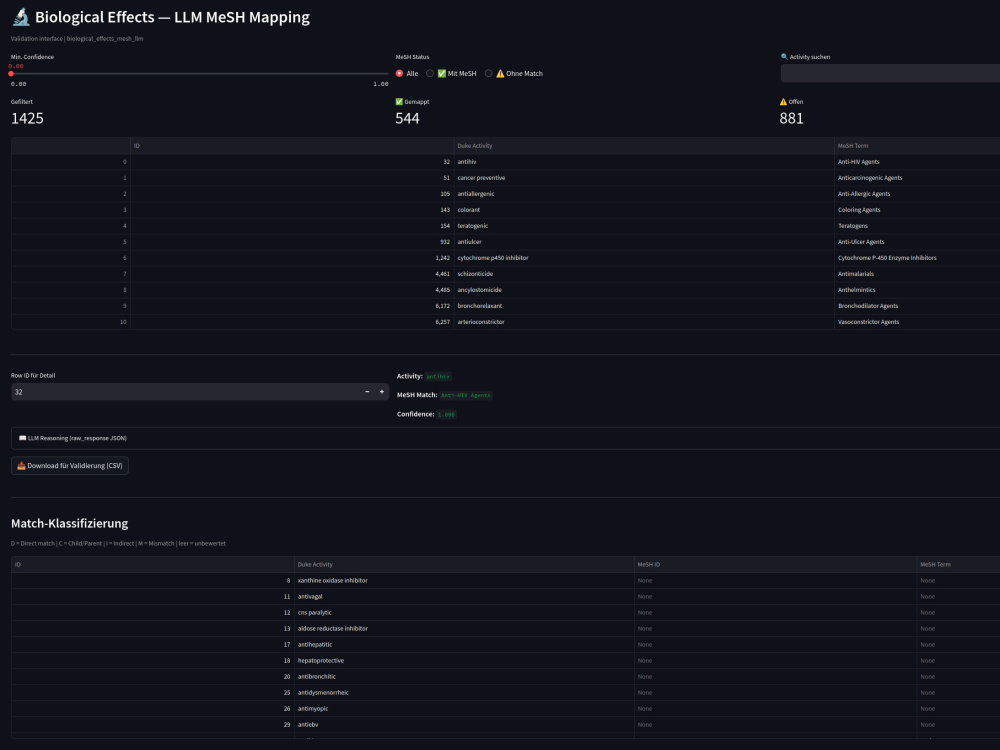Click the Gemappt count 544

407,118
